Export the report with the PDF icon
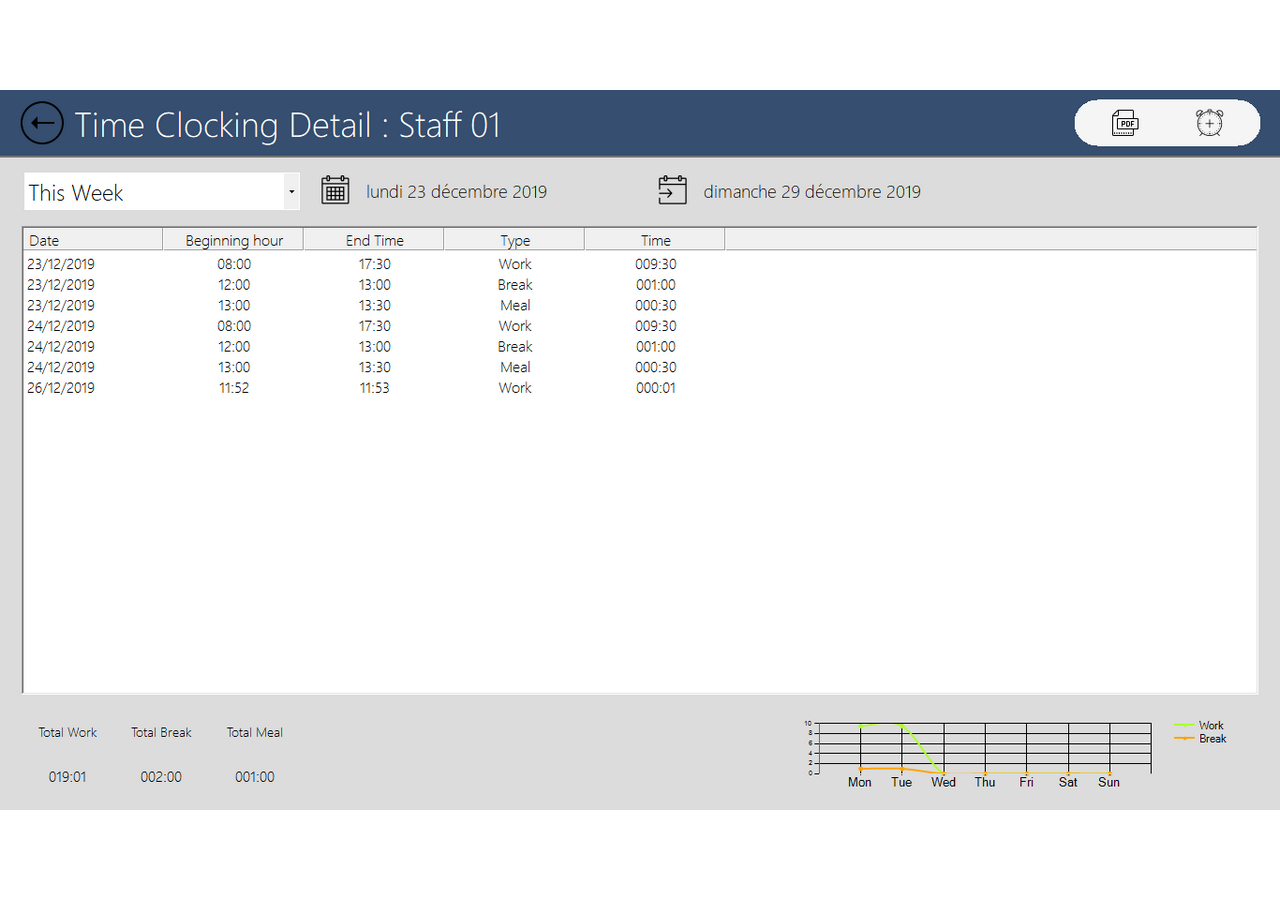The width and height of the screenshot is (1280, 900). [x=1125, y=123]
